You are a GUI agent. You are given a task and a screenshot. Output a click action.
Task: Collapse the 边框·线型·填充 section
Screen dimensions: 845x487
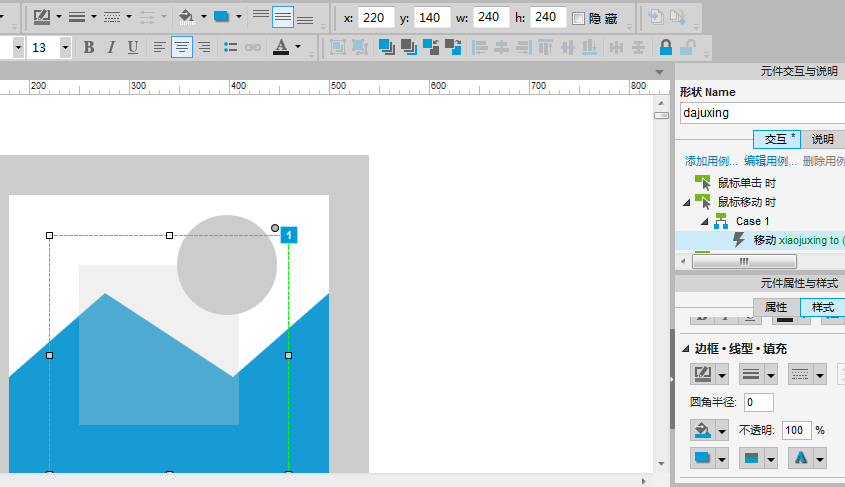coord(685,349)
